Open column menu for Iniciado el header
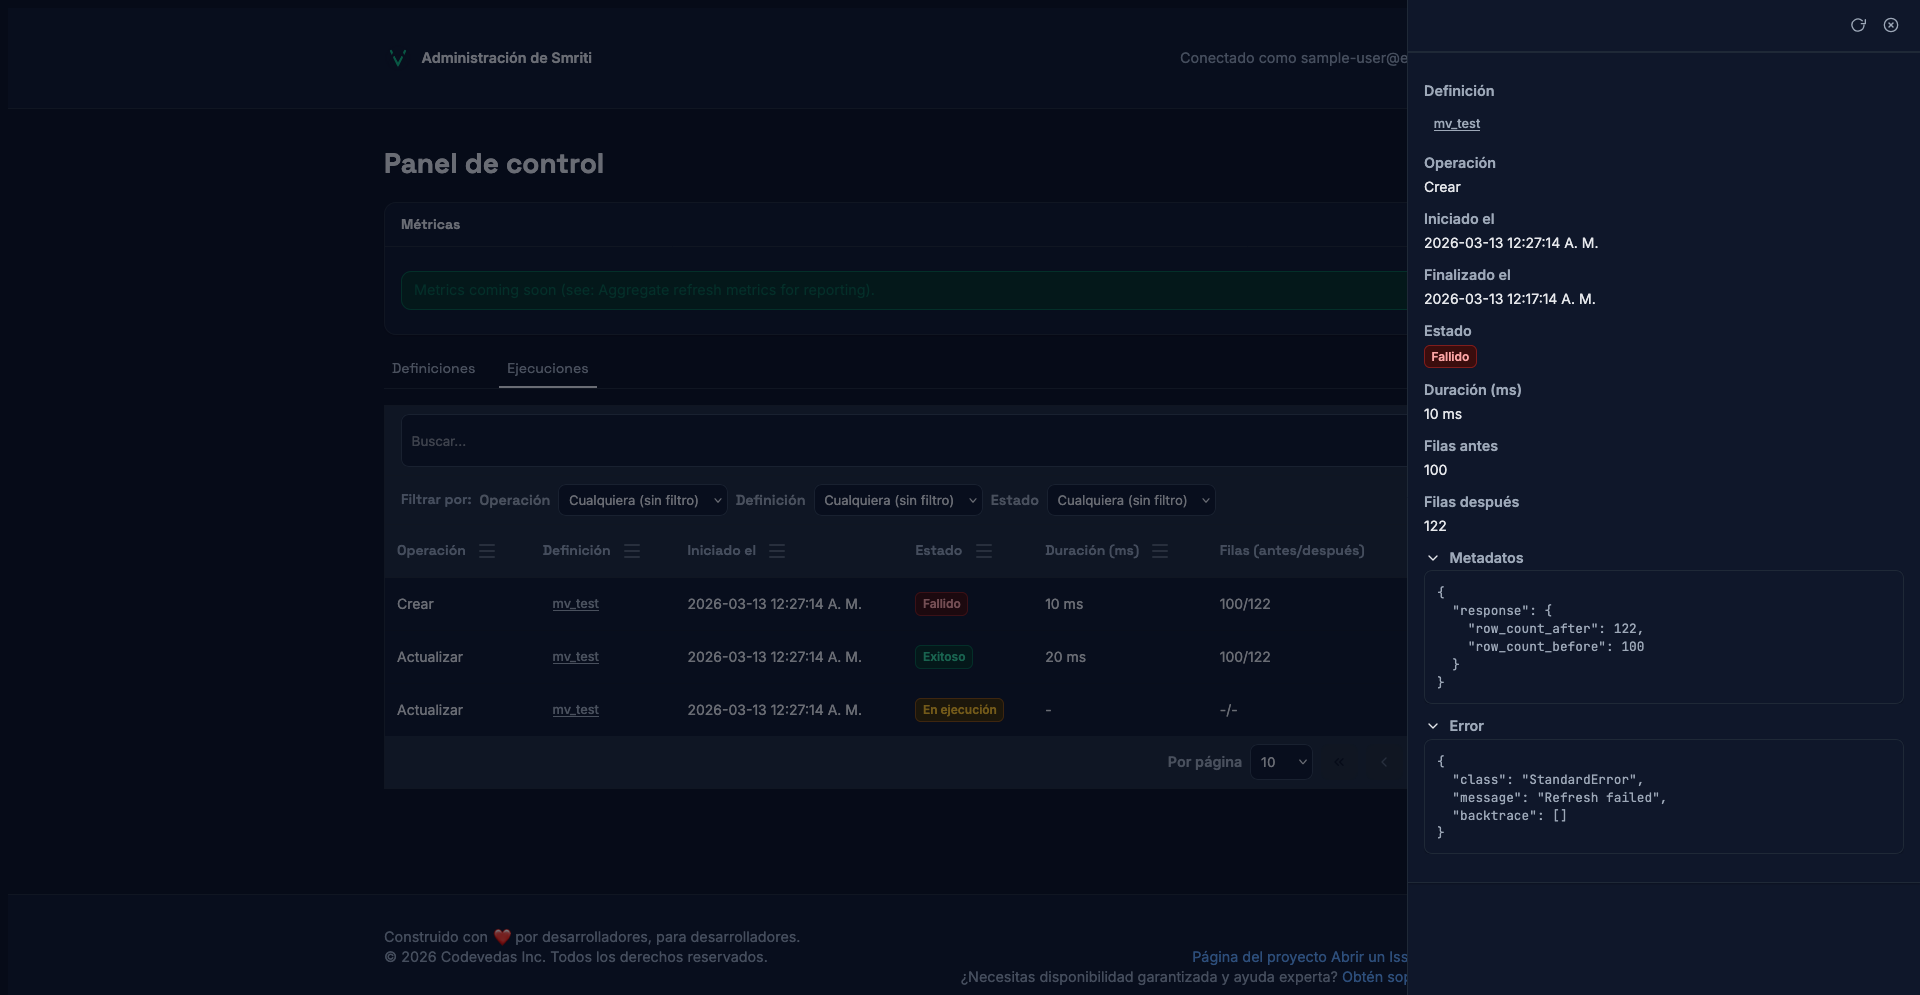 [x=777, y=551]
